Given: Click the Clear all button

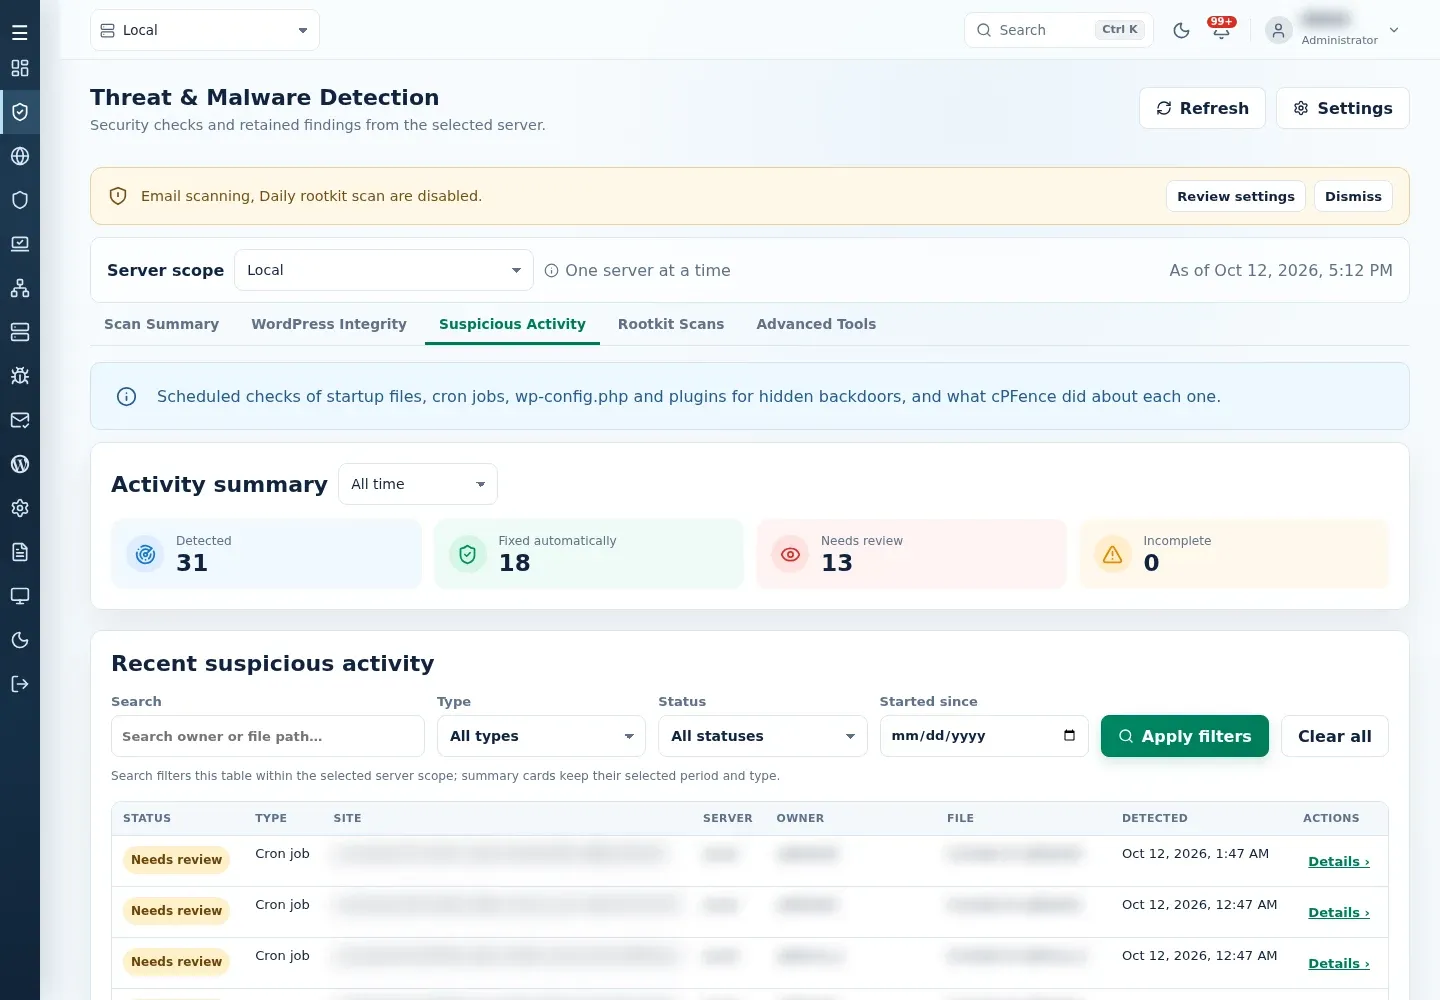Looking at the screenshot, I should pos(1335,736).
